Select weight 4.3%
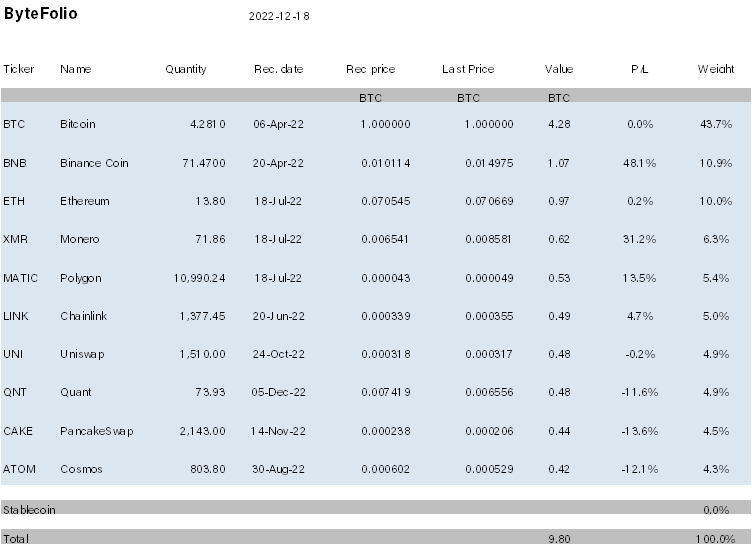 pyautogui.click(x=716, y=469)
